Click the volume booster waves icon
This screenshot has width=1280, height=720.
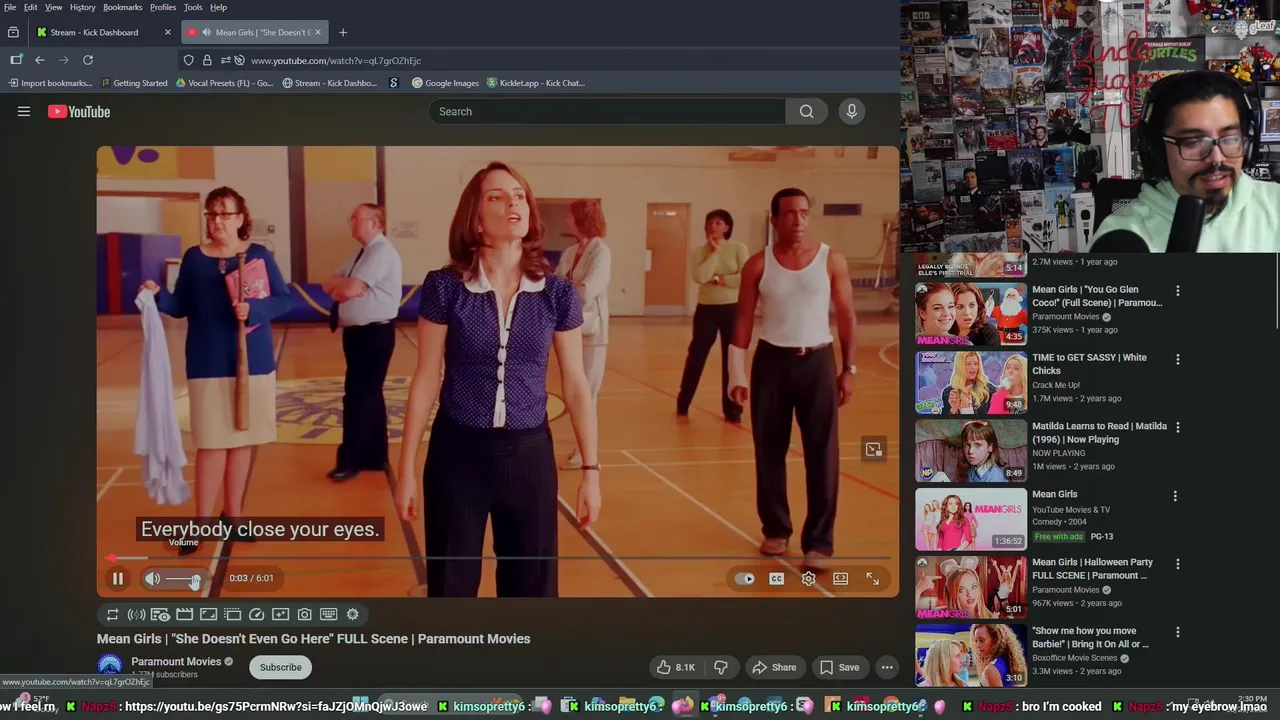tap(136, 614)
